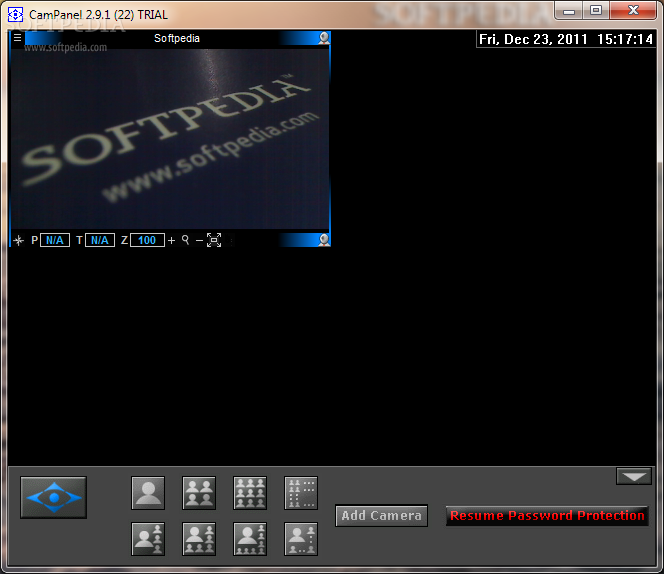Open the Softpedia camera menu icon

click(17, 38)
